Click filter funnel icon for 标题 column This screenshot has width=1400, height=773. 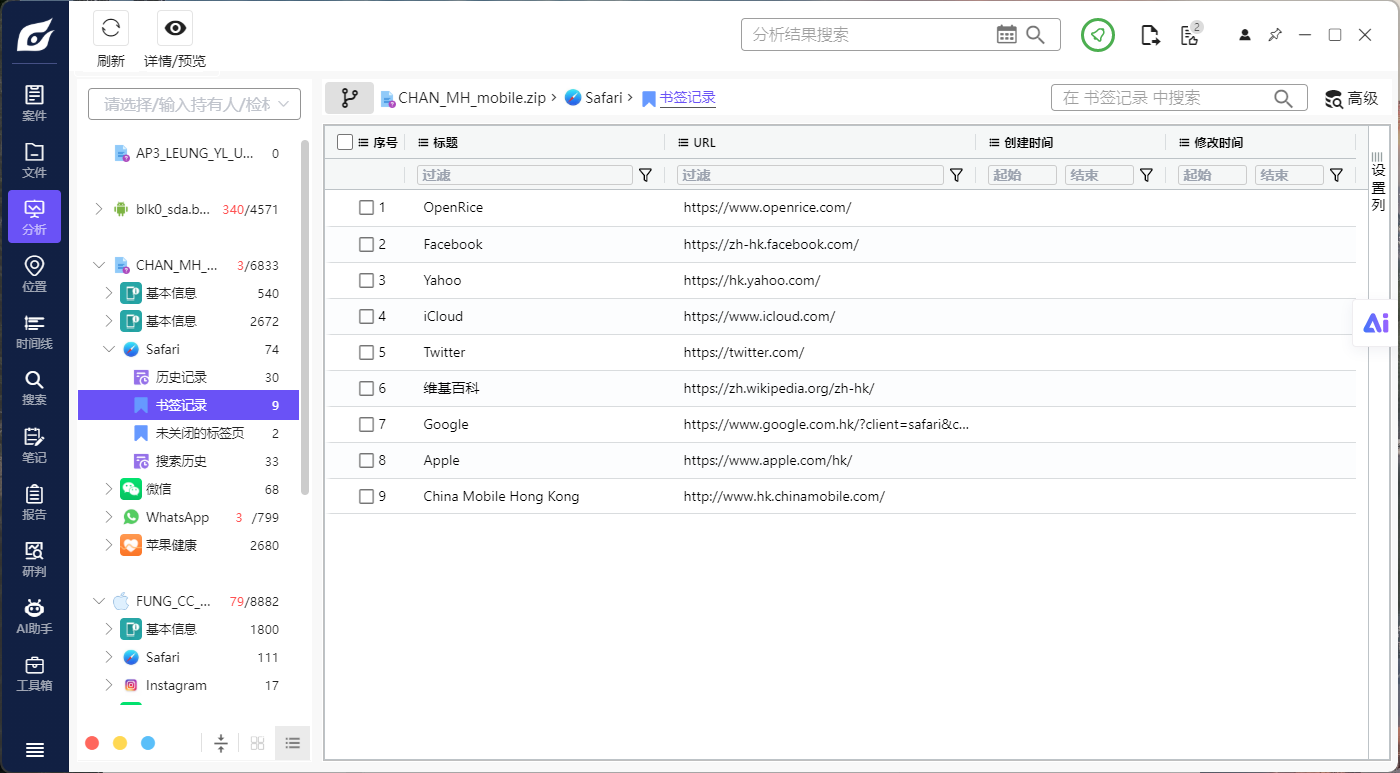pyautogui.click(x=645, y=175)
